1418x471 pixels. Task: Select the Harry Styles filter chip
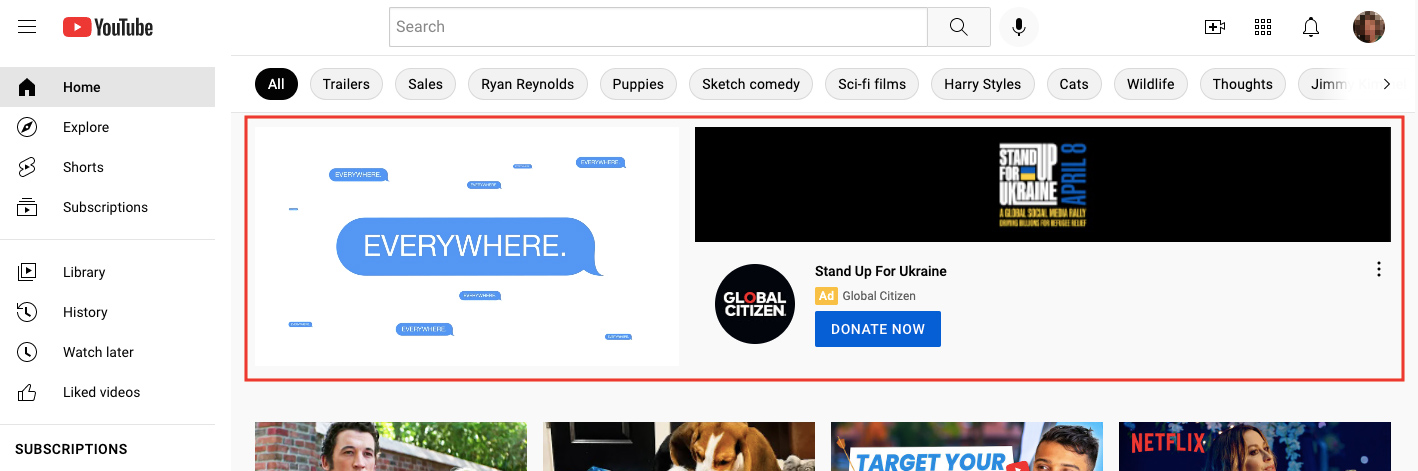[983, 84]
